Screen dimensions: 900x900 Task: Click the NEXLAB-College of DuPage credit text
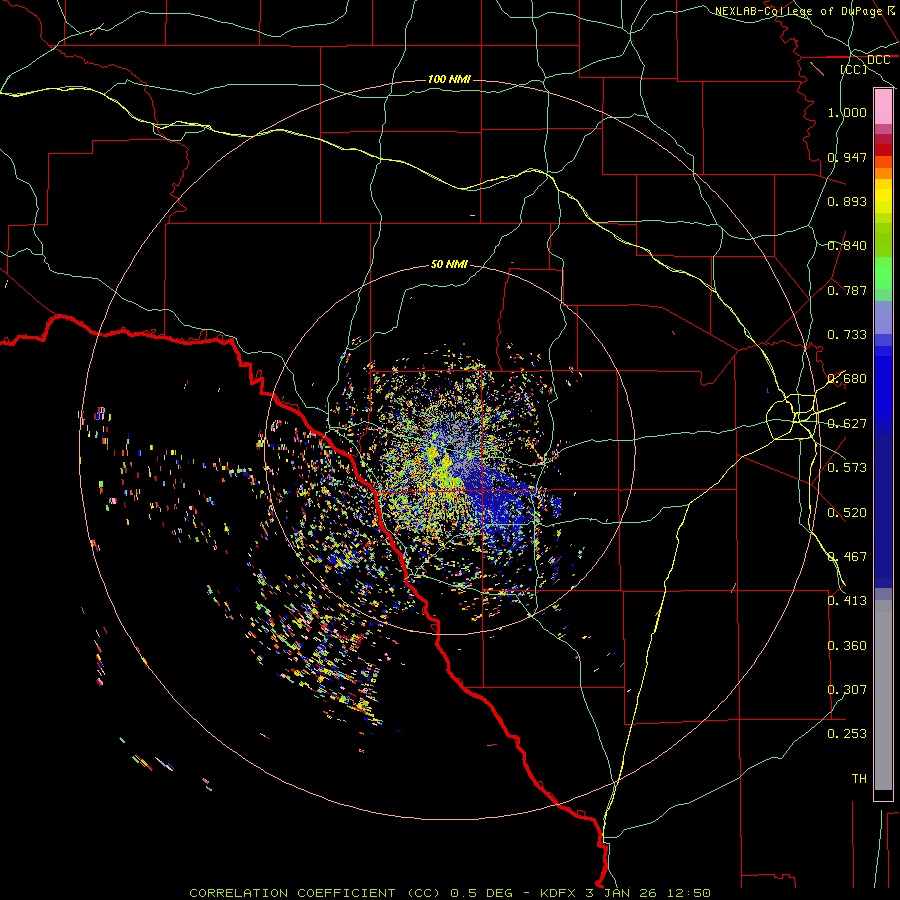(x=805, y=11)
